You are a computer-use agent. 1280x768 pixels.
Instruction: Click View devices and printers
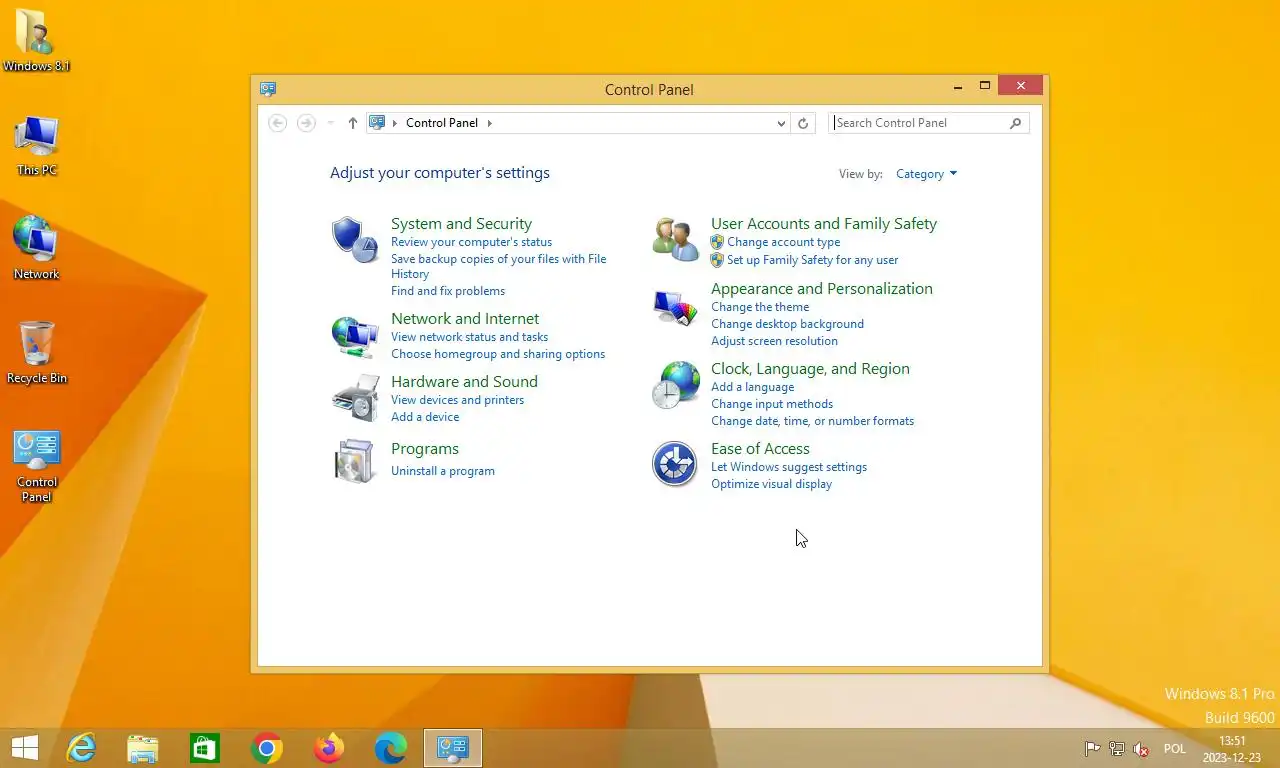457,400
